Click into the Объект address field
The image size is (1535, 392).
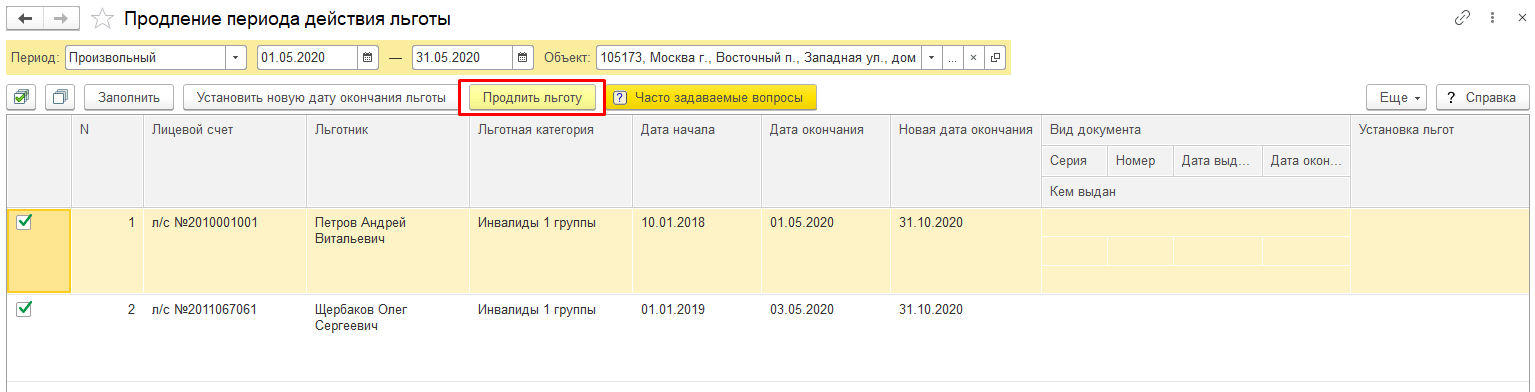(758, 57)
